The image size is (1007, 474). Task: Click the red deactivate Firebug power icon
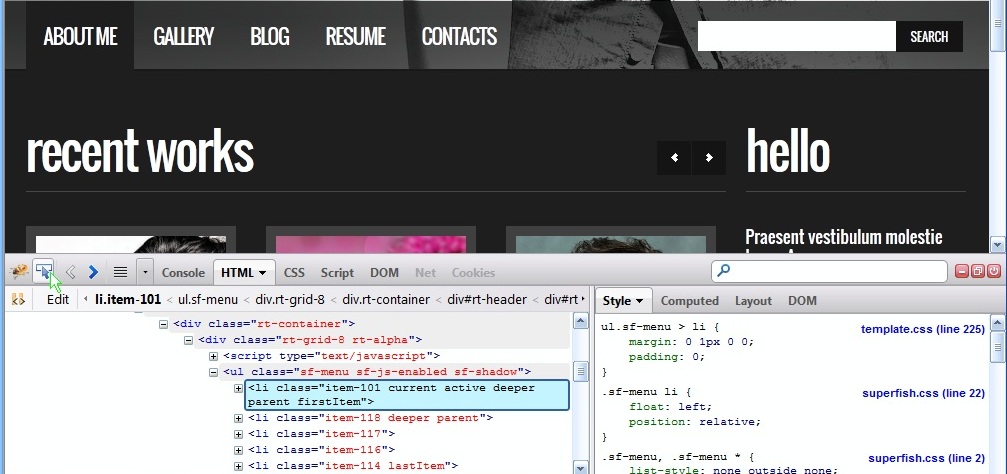(x=994, y=271)
